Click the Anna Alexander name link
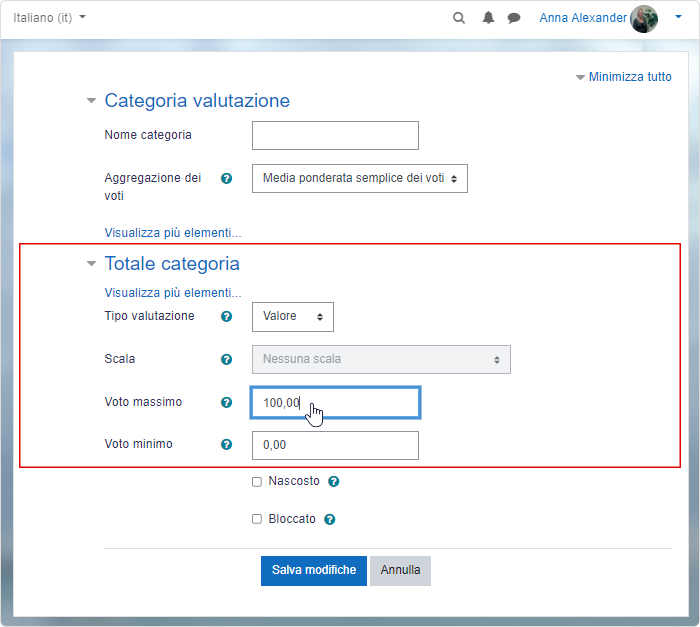Screen dimensions: 700x627 coord(583,18)
